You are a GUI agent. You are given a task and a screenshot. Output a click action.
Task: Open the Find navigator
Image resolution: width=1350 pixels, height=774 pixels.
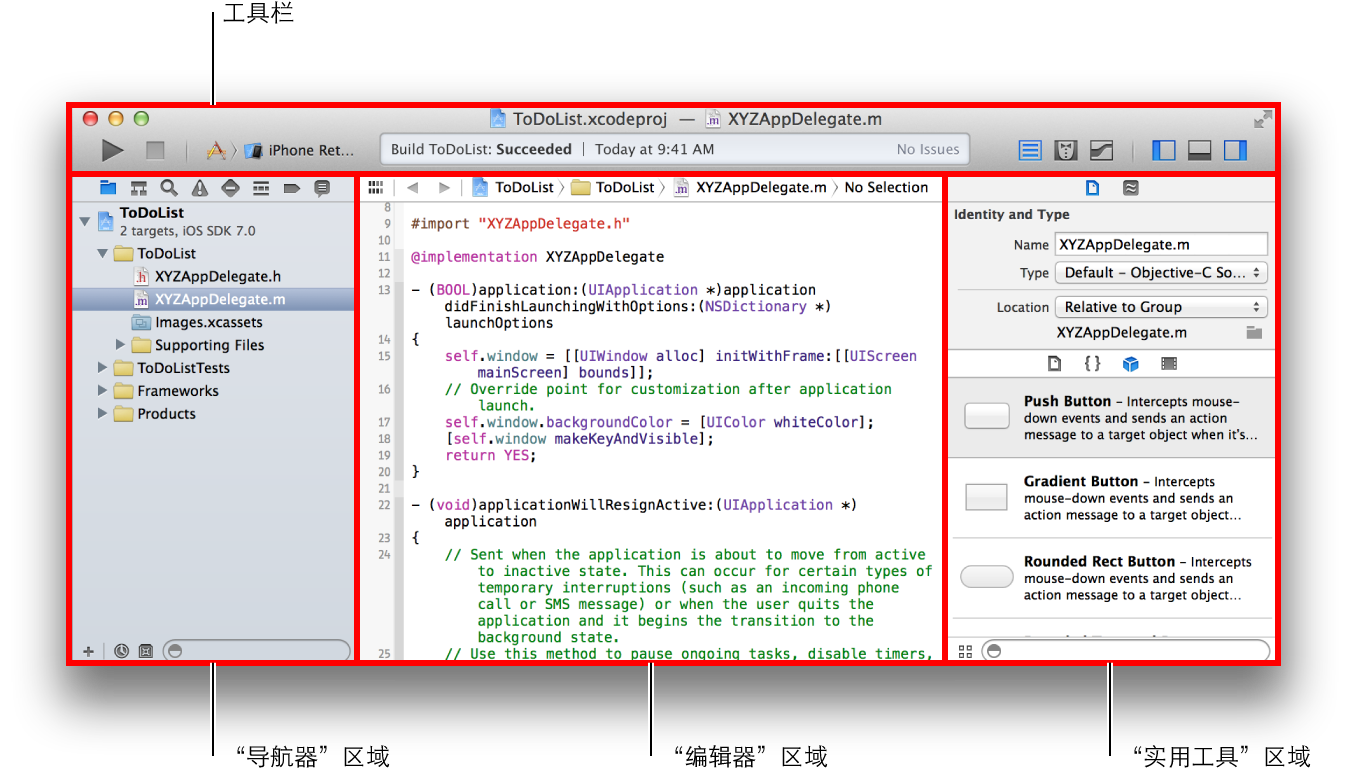[x=169, y=188]
